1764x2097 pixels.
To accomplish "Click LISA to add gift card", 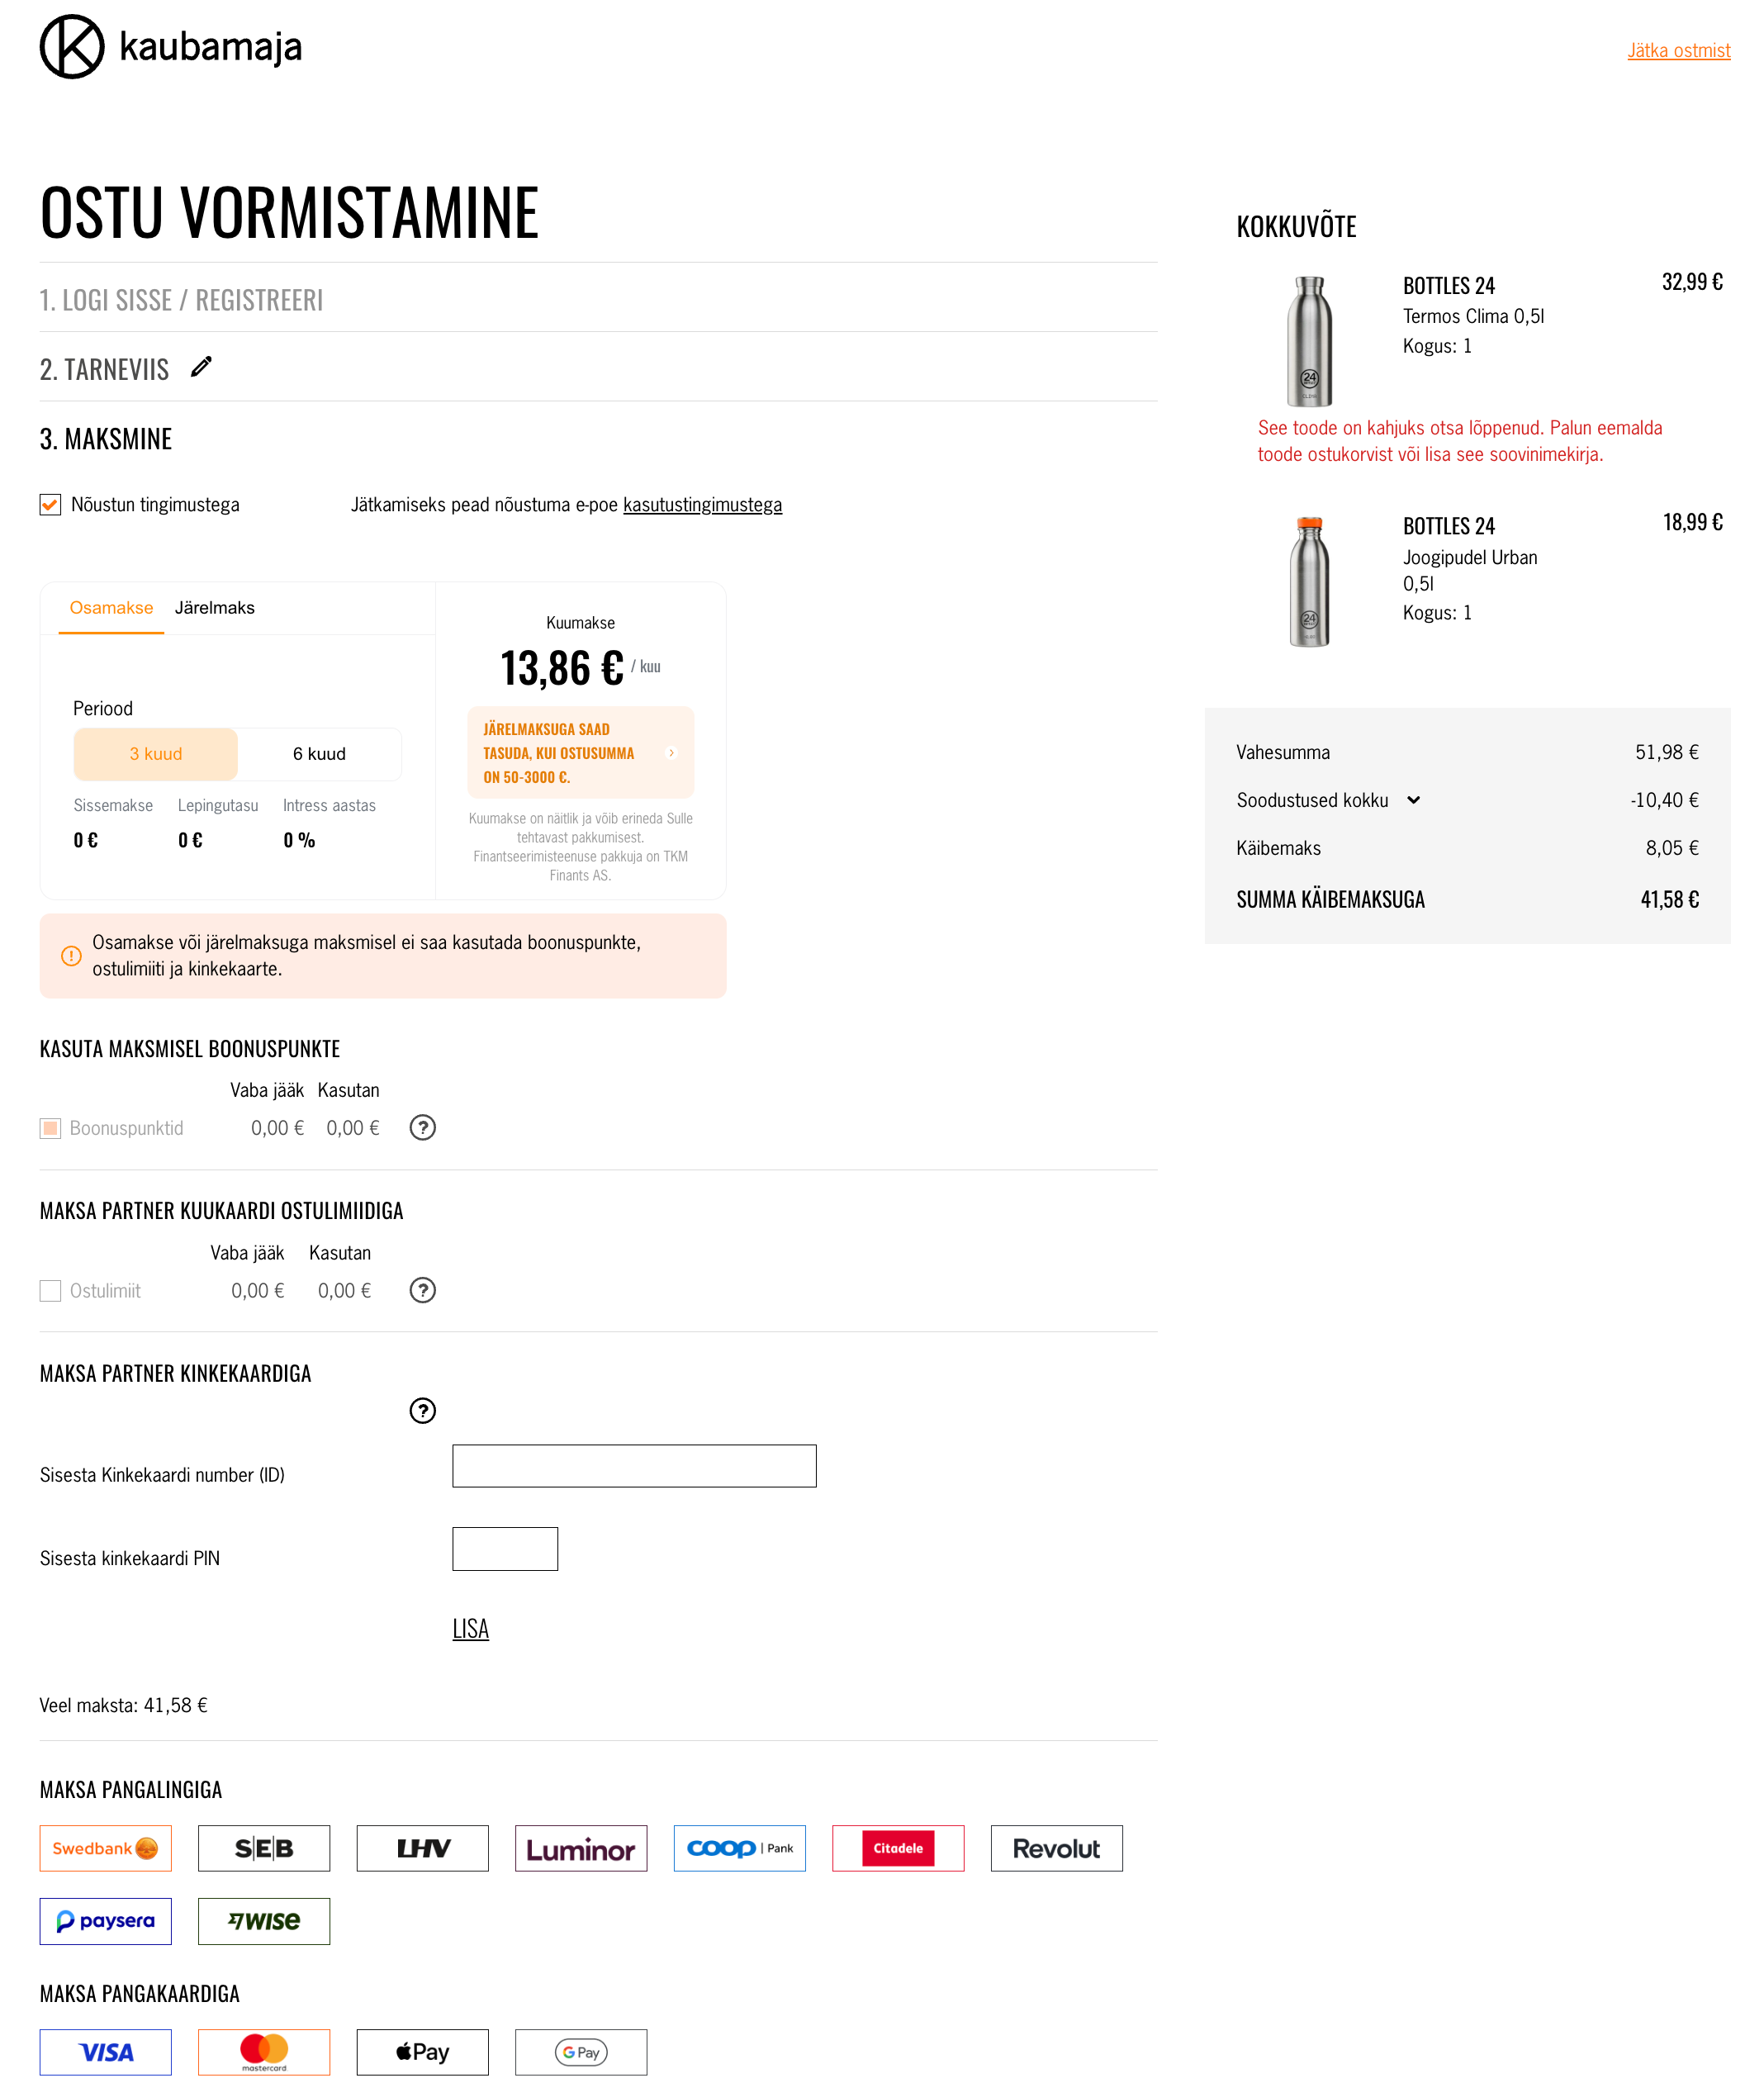I will [x=470, y=1629].
